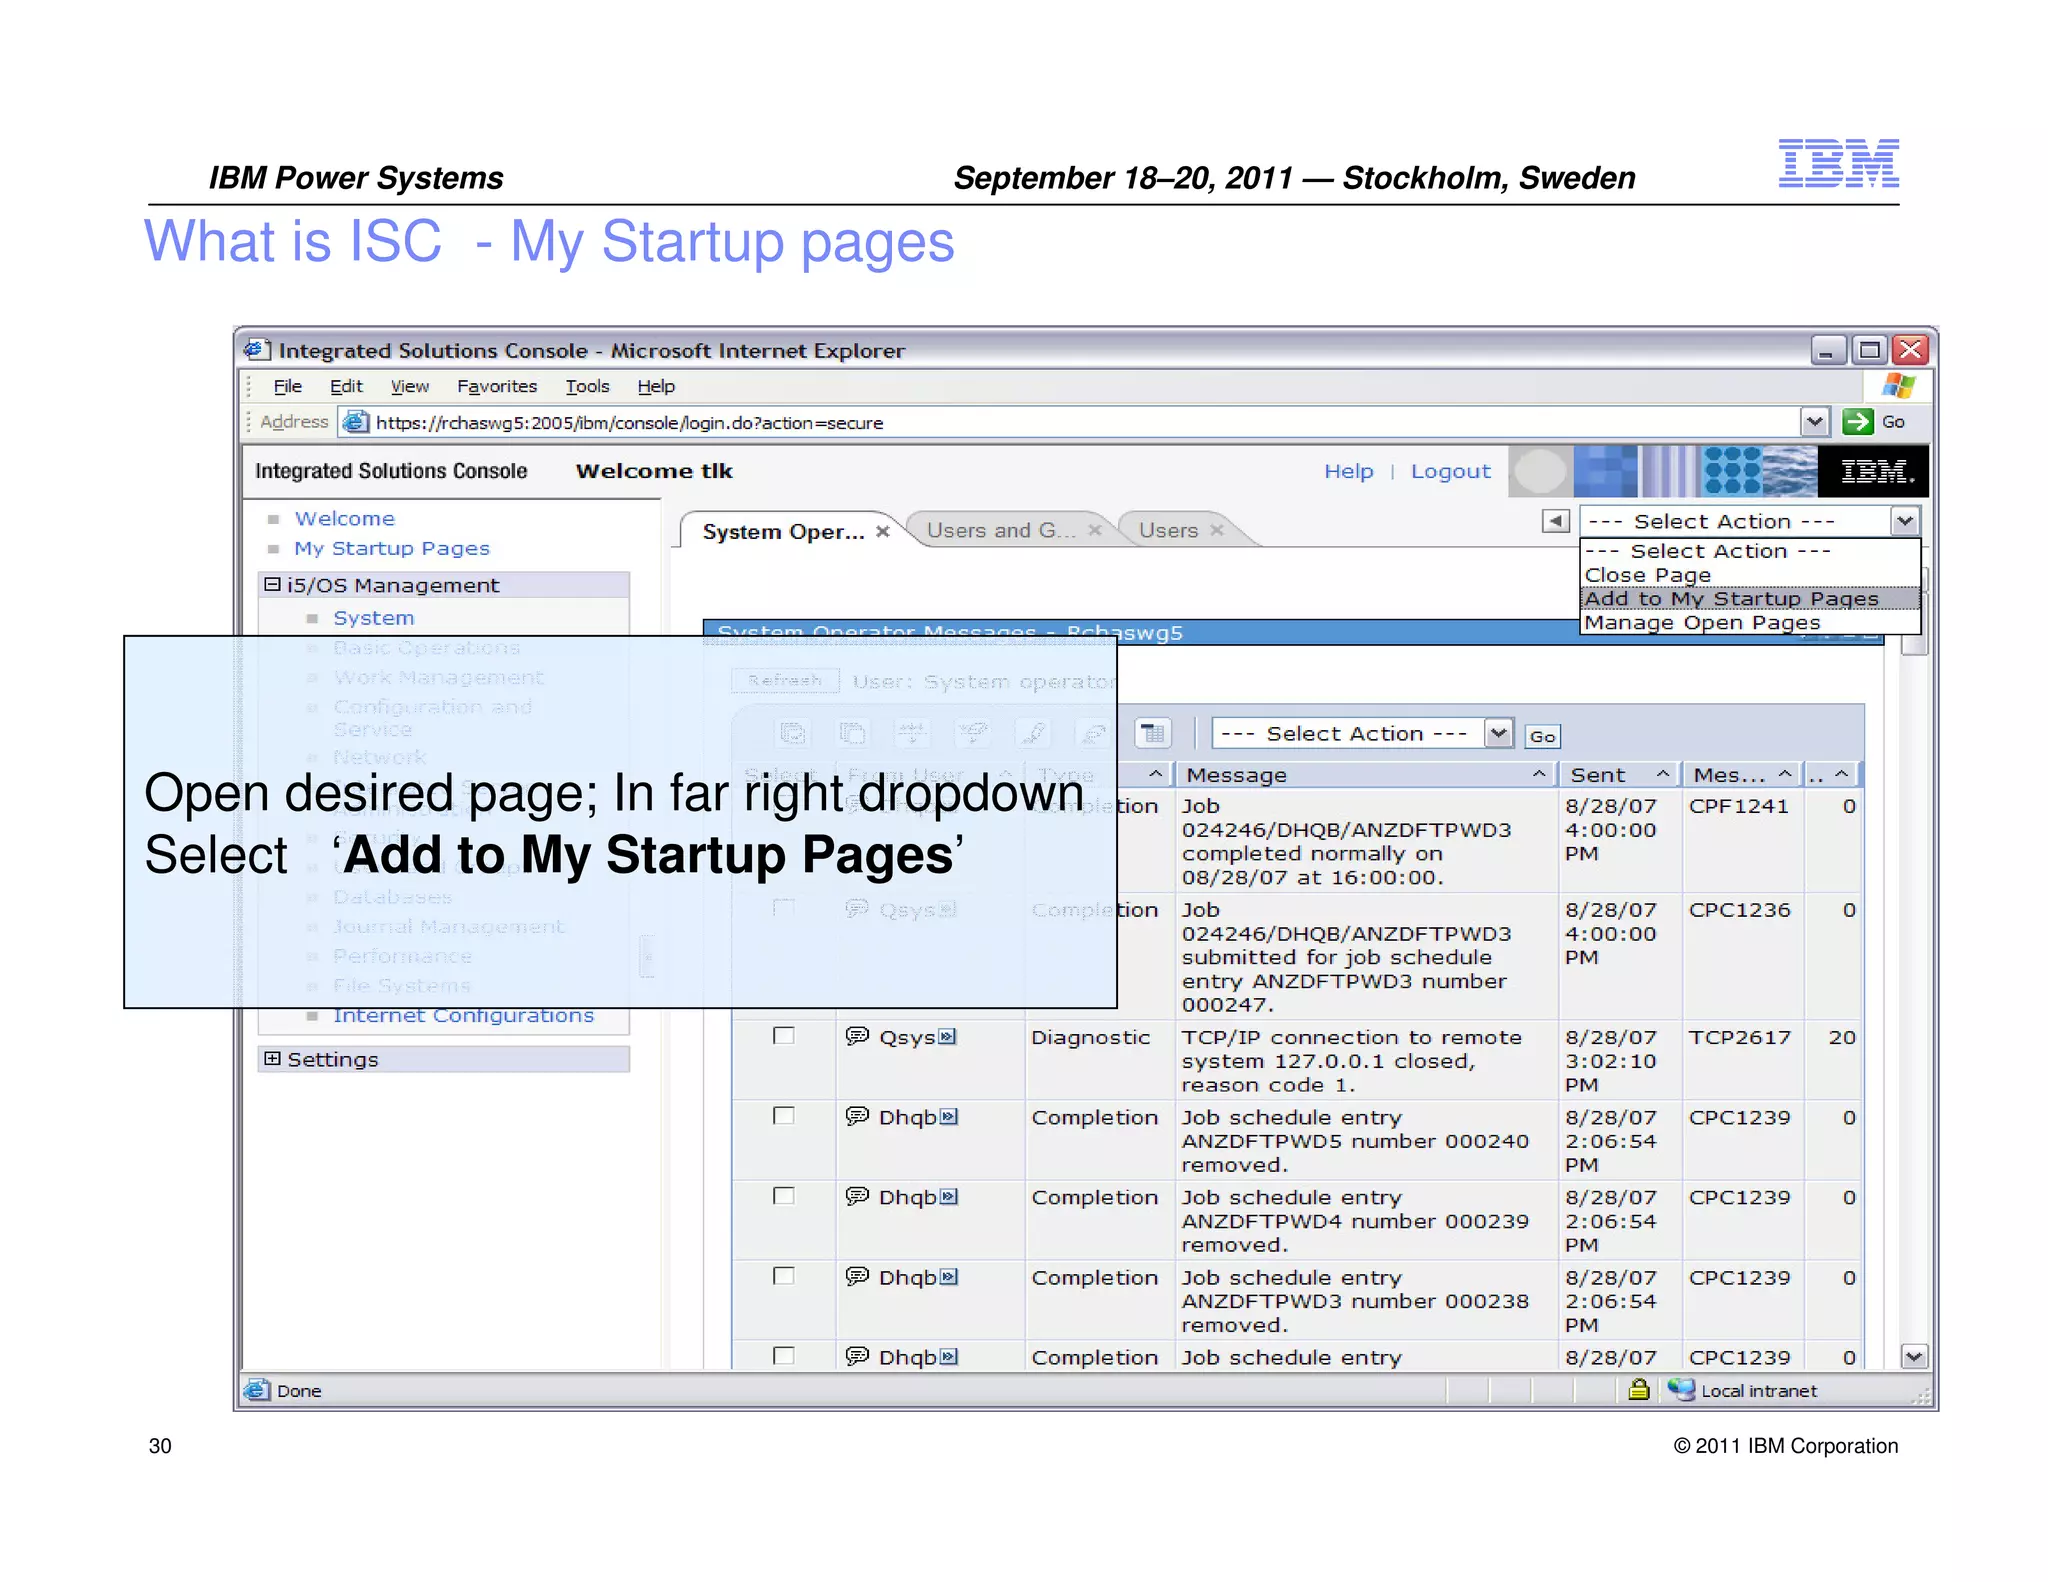Click the page icon in the address bar

pyautogui.click(x=355, y=422)
